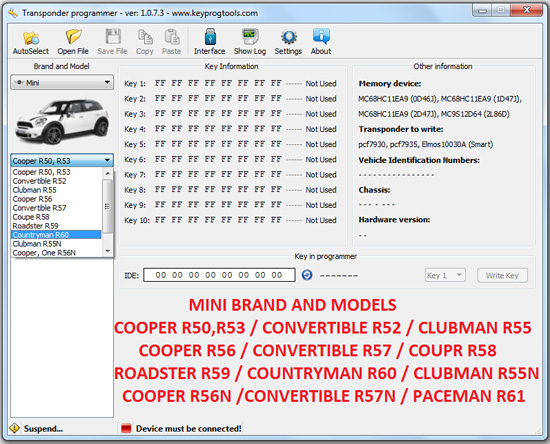Click the model list scroll down arrow
Image resolution: width=550 pixels, height=444 pixels.
(x=108, y=251)
